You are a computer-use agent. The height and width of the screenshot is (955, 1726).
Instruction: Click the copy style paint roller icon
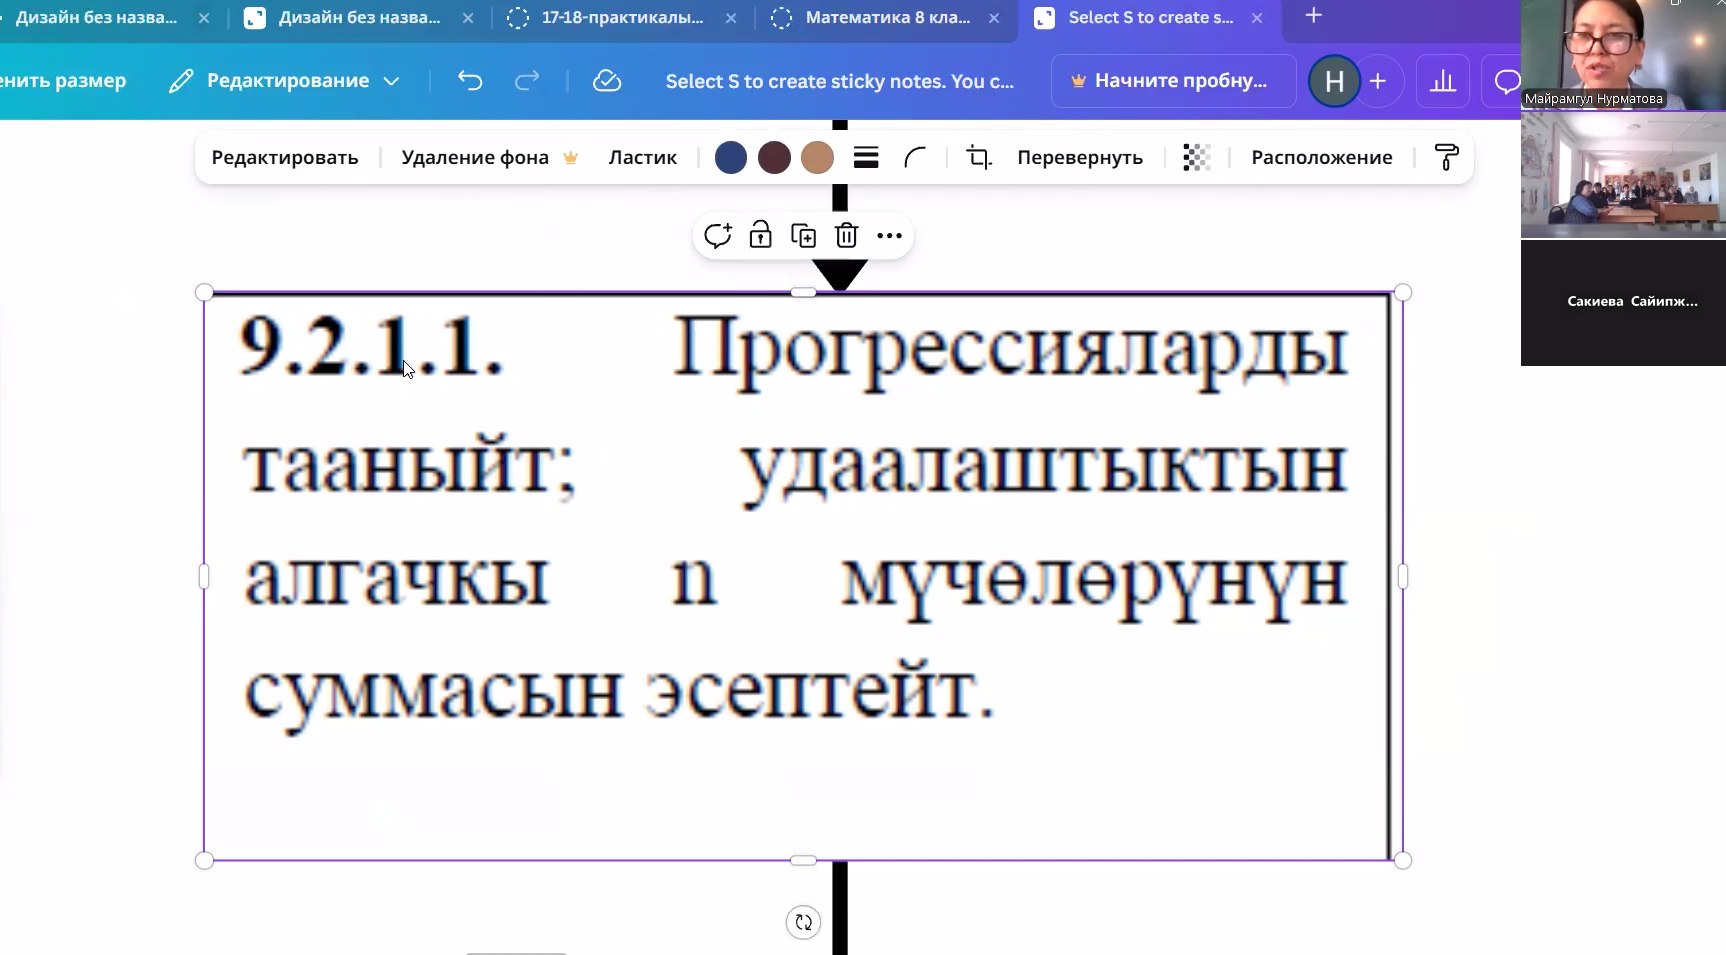click(x=1446, y=157)
